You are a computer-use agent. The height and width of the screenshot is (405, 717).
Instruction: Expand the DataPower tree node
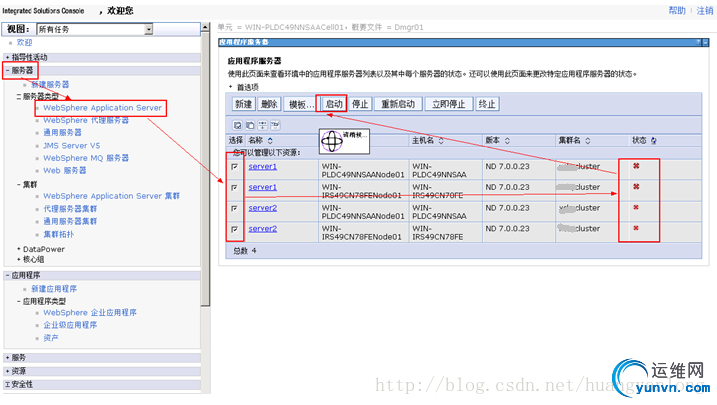tap(19, 249)
